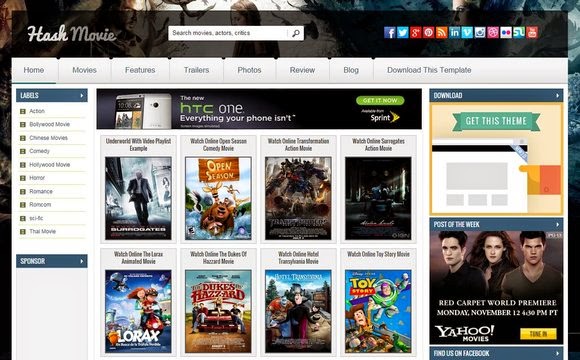Click Download This Template menu item
The width and height of the screenshot is (580, 360).
tap(429, 70)
